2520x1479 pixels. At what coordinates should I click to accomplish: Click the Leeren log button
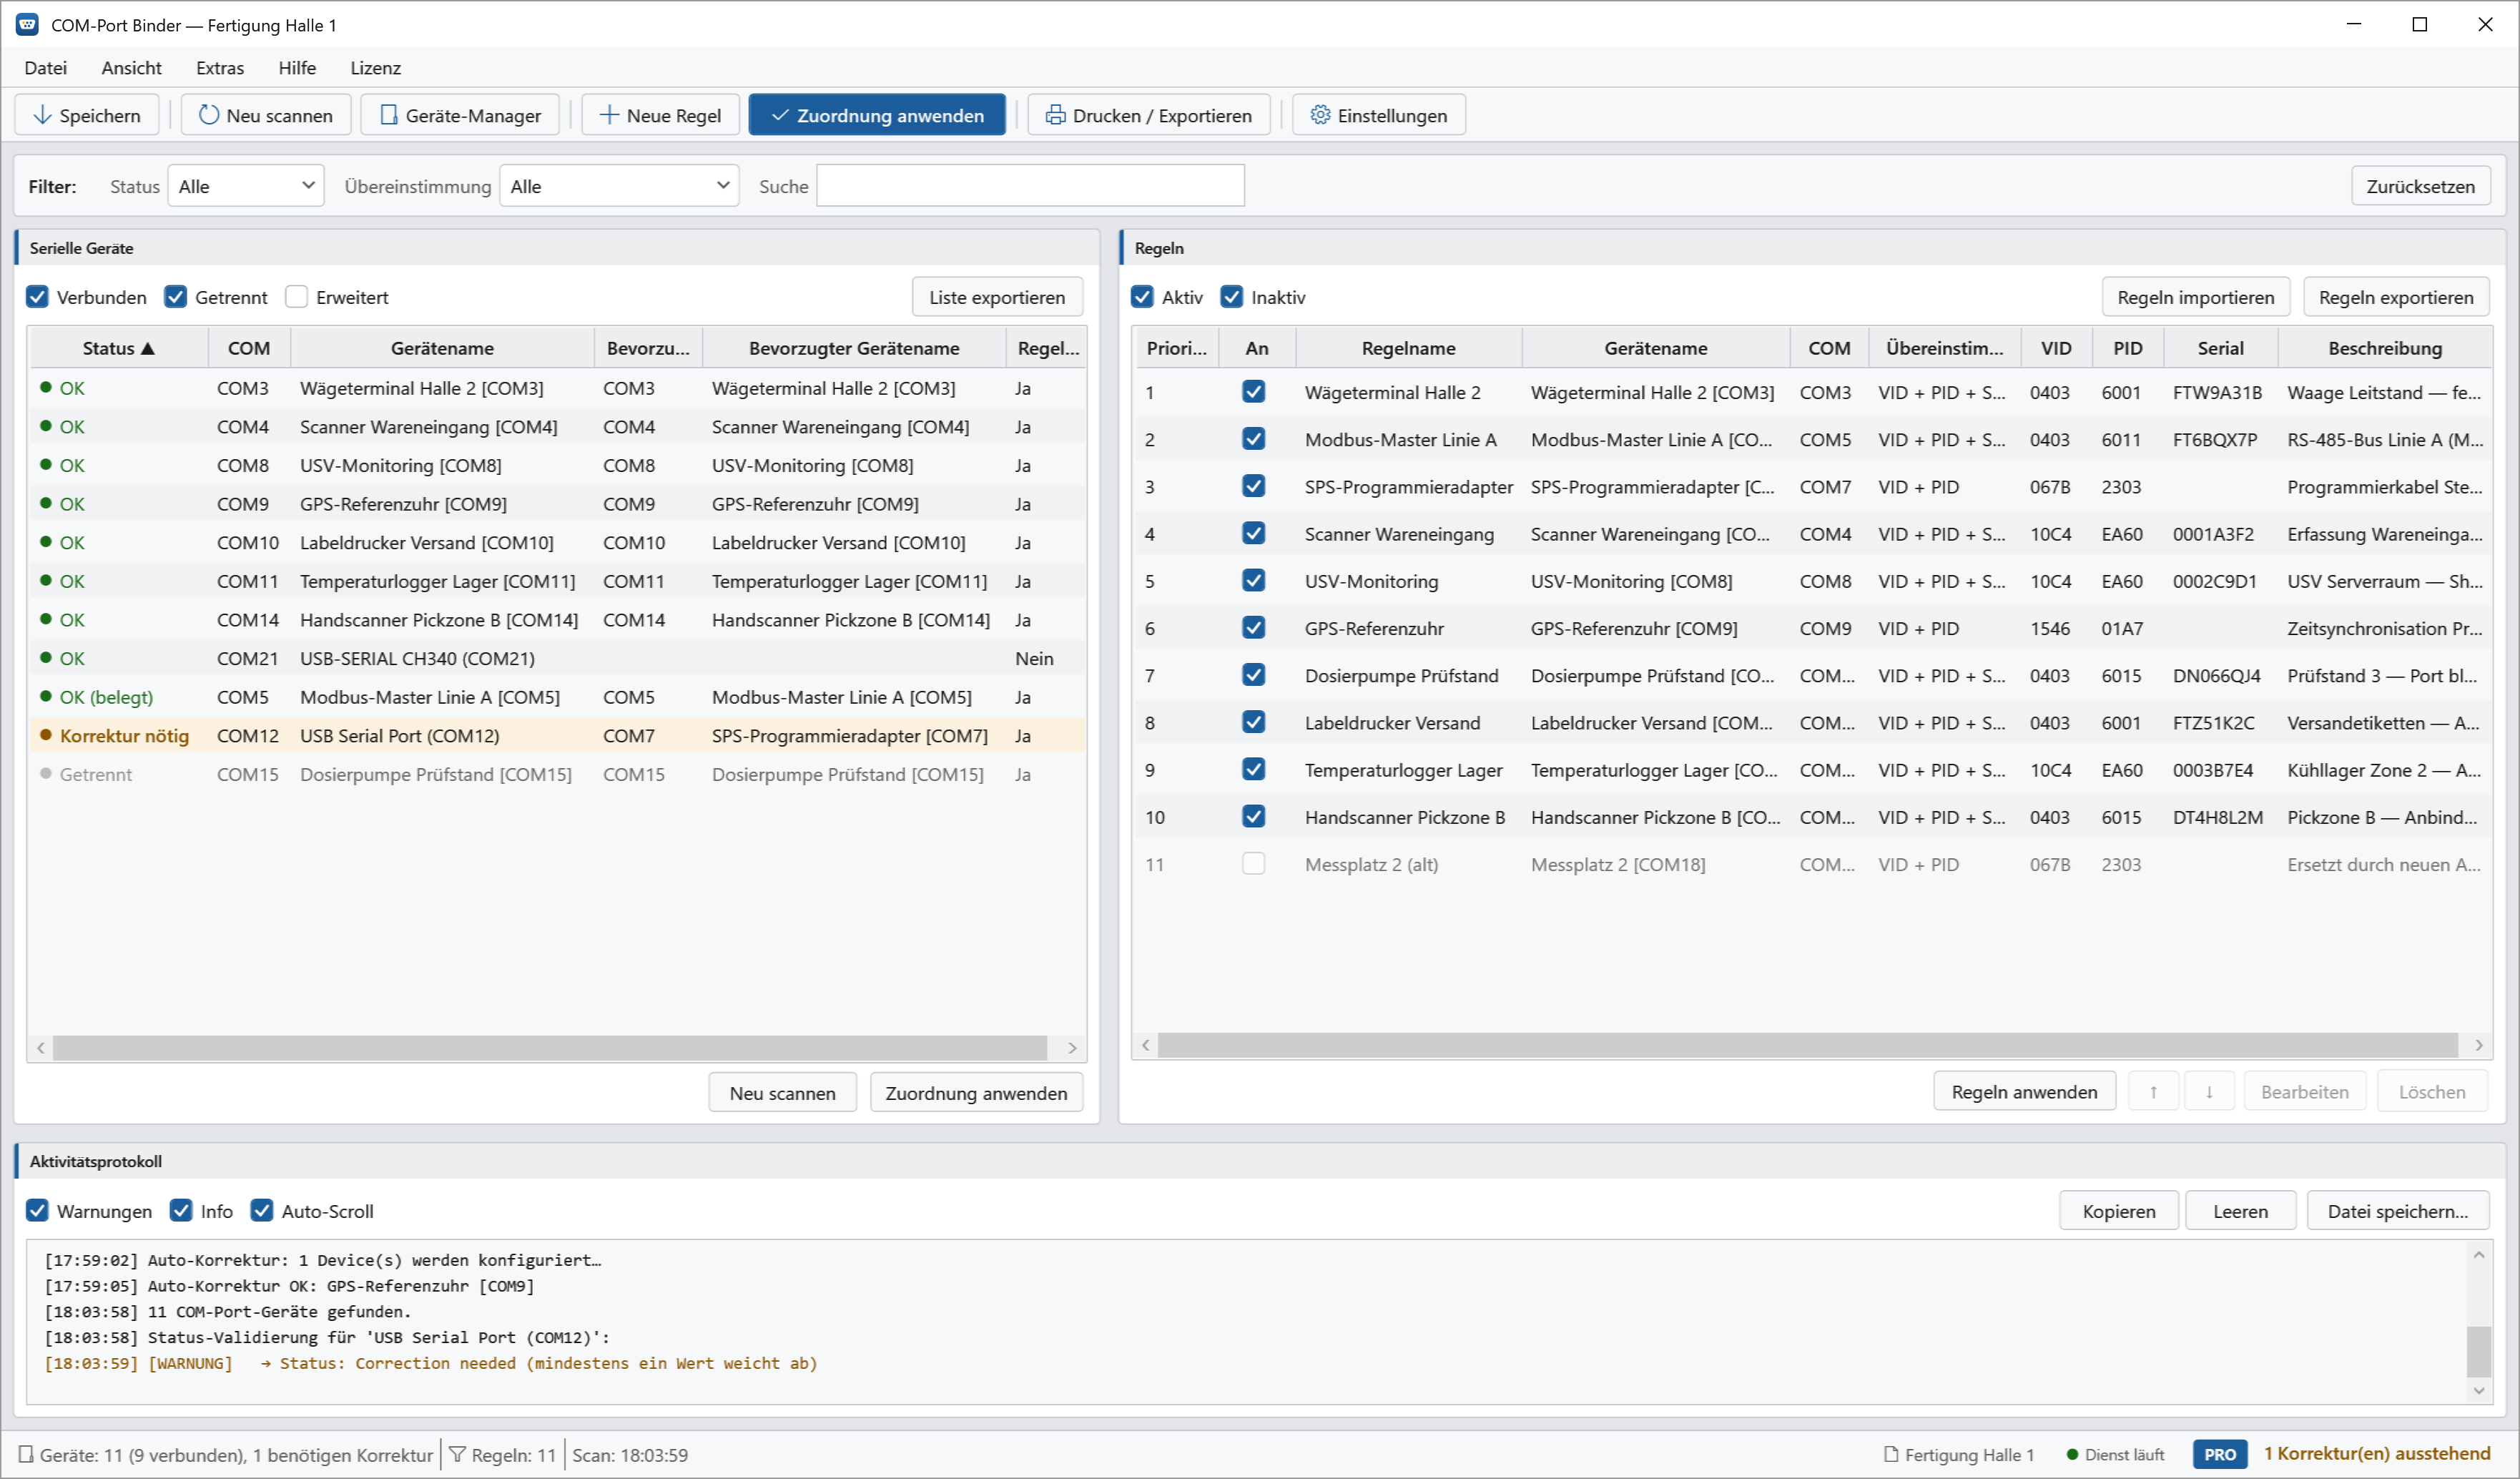(2240, 1211)
